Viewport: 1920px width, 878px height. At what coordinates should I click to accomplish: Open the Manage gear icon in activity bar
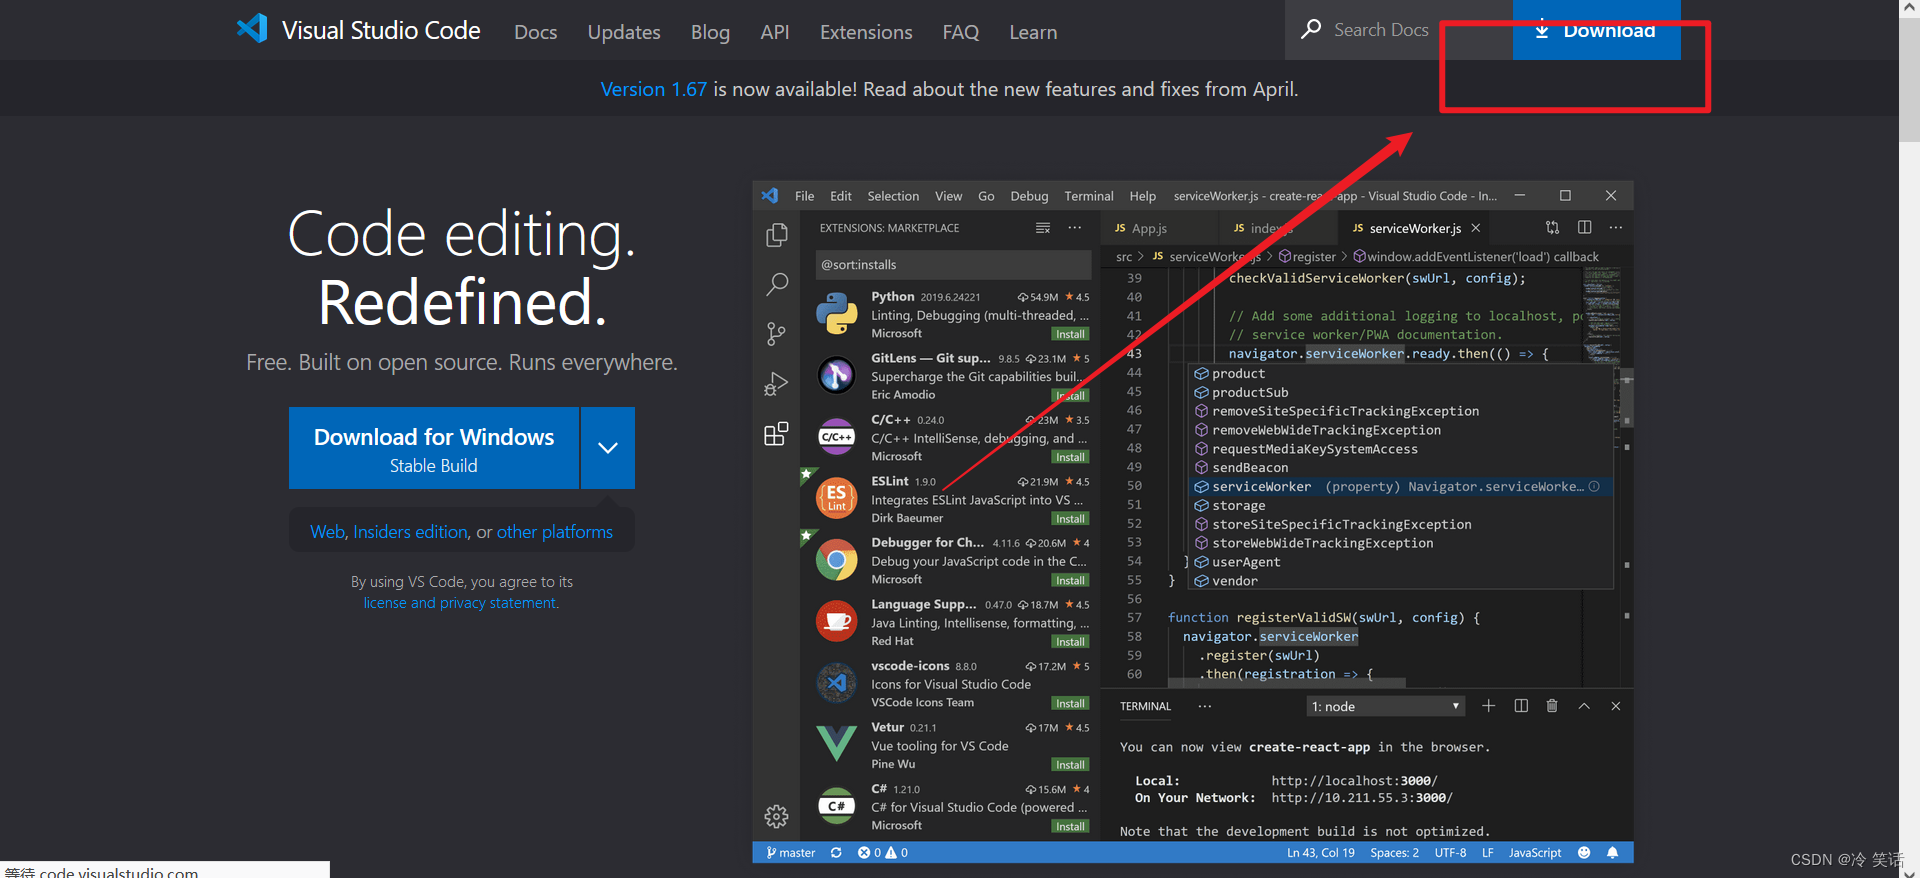(776, 816)
